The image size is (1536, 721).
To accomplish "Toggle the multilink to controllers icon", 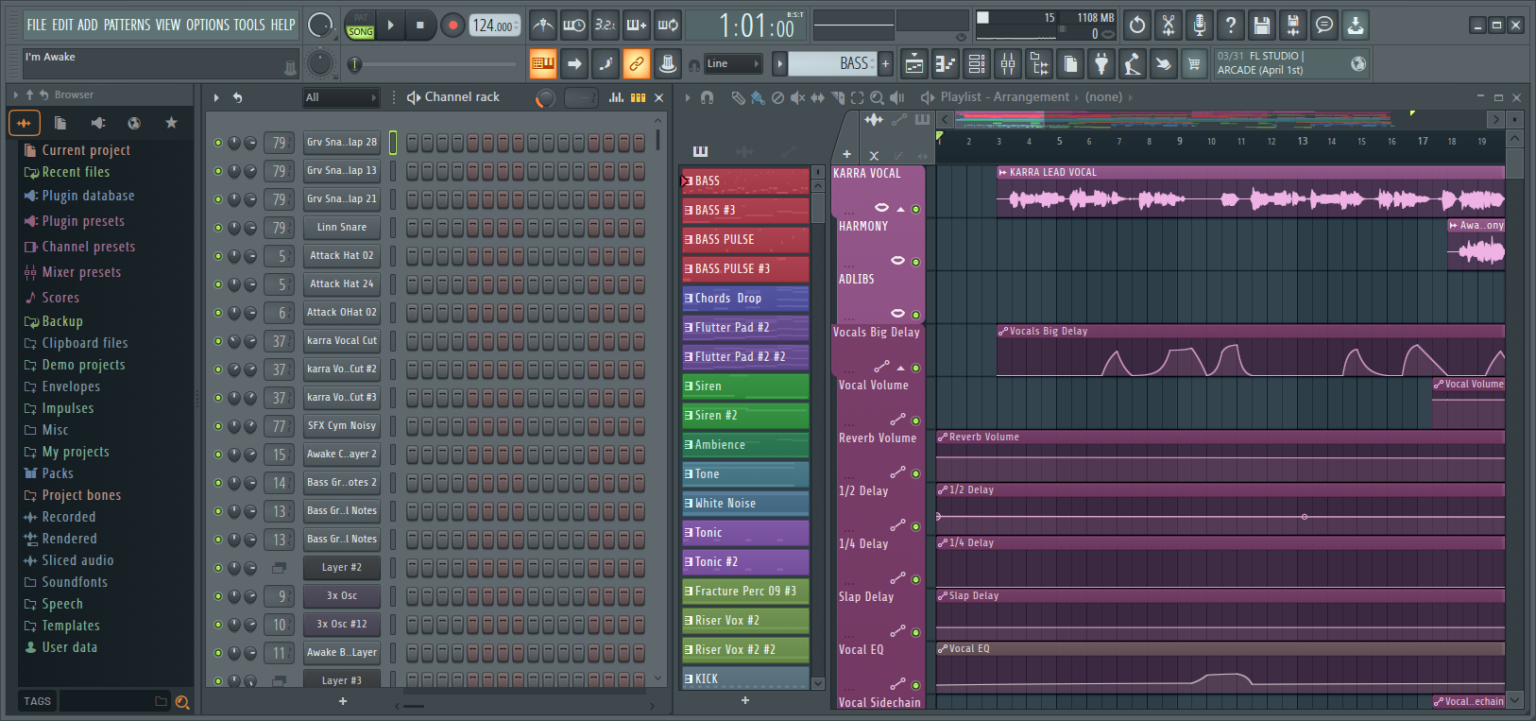I will (636, 64).
